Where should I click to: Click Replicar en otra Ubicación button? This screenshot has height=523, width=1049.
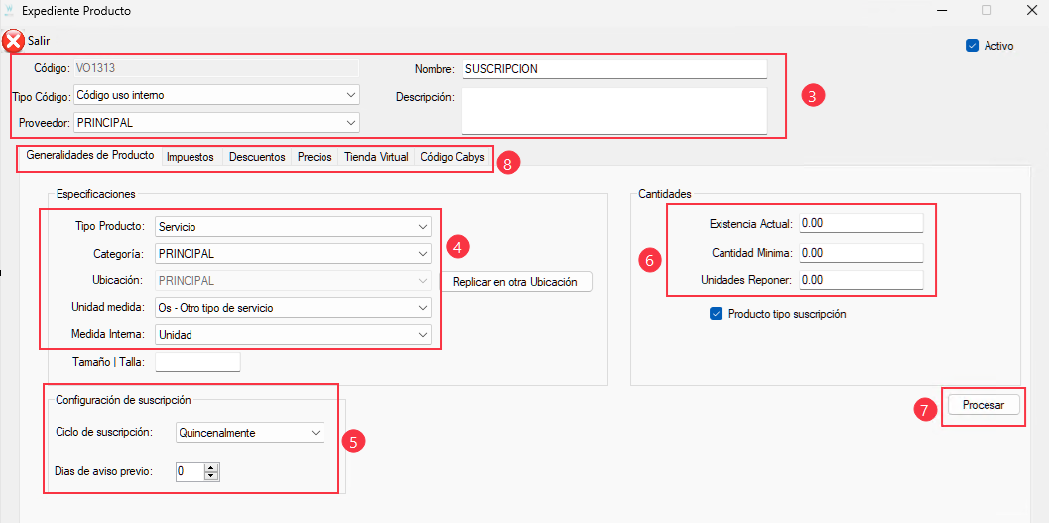pos(515,282)
